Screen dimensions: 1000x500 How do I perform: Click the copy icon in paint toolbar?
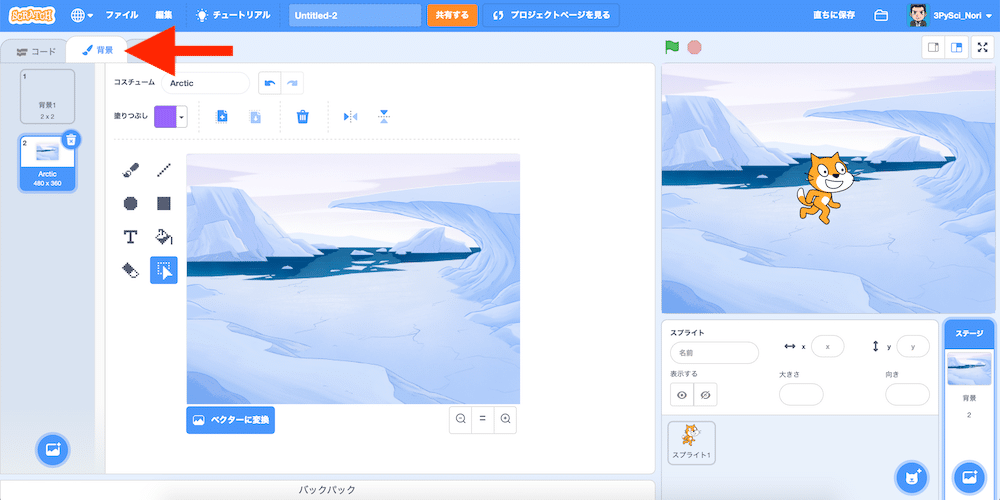222,117
